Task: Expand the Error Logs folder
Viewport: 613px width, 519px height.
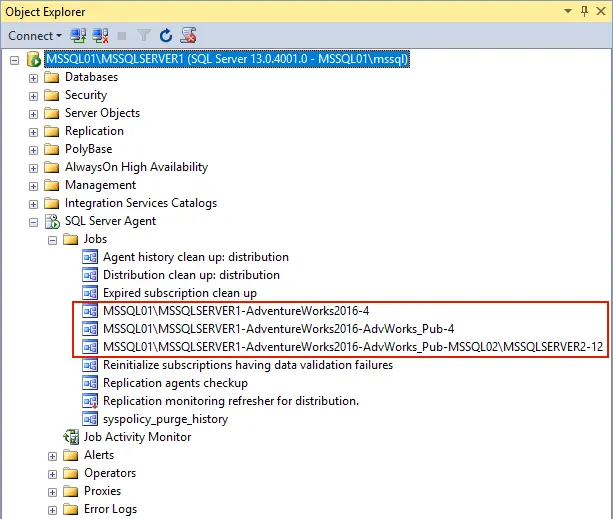Action: [52, 510]
